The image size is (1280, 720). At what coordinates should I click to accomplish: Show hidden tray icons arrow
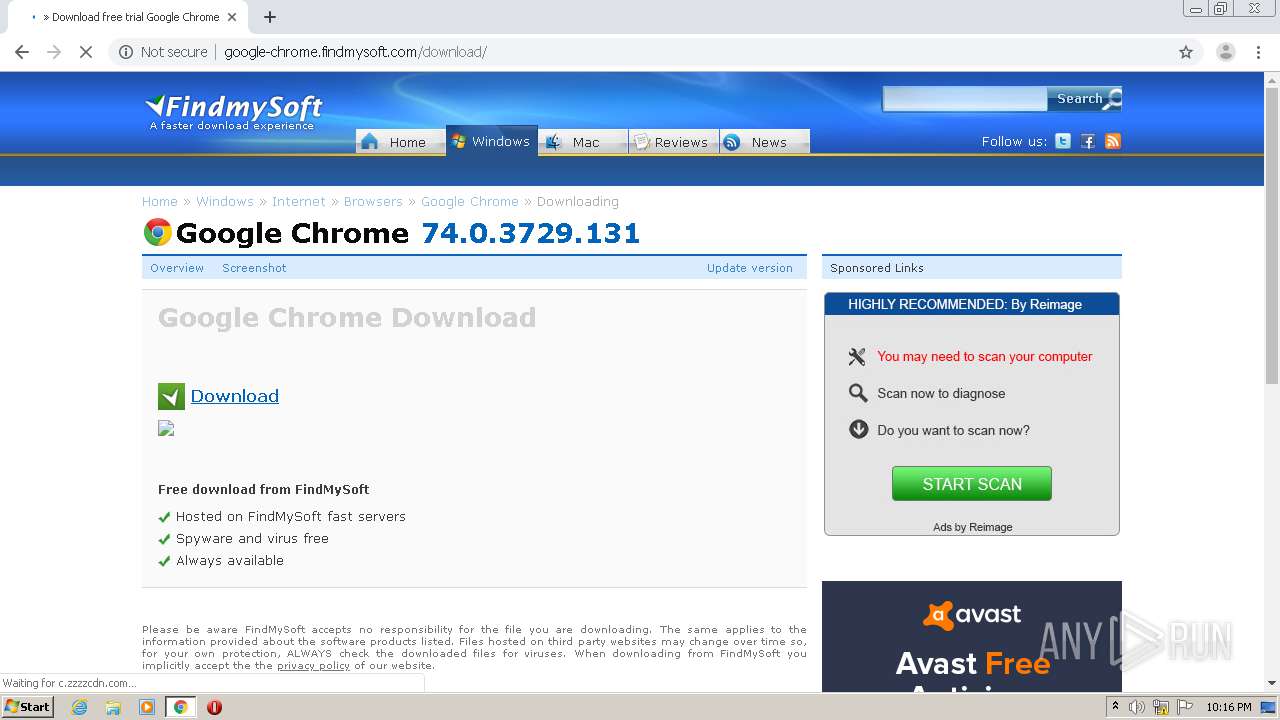(1115, 707)
